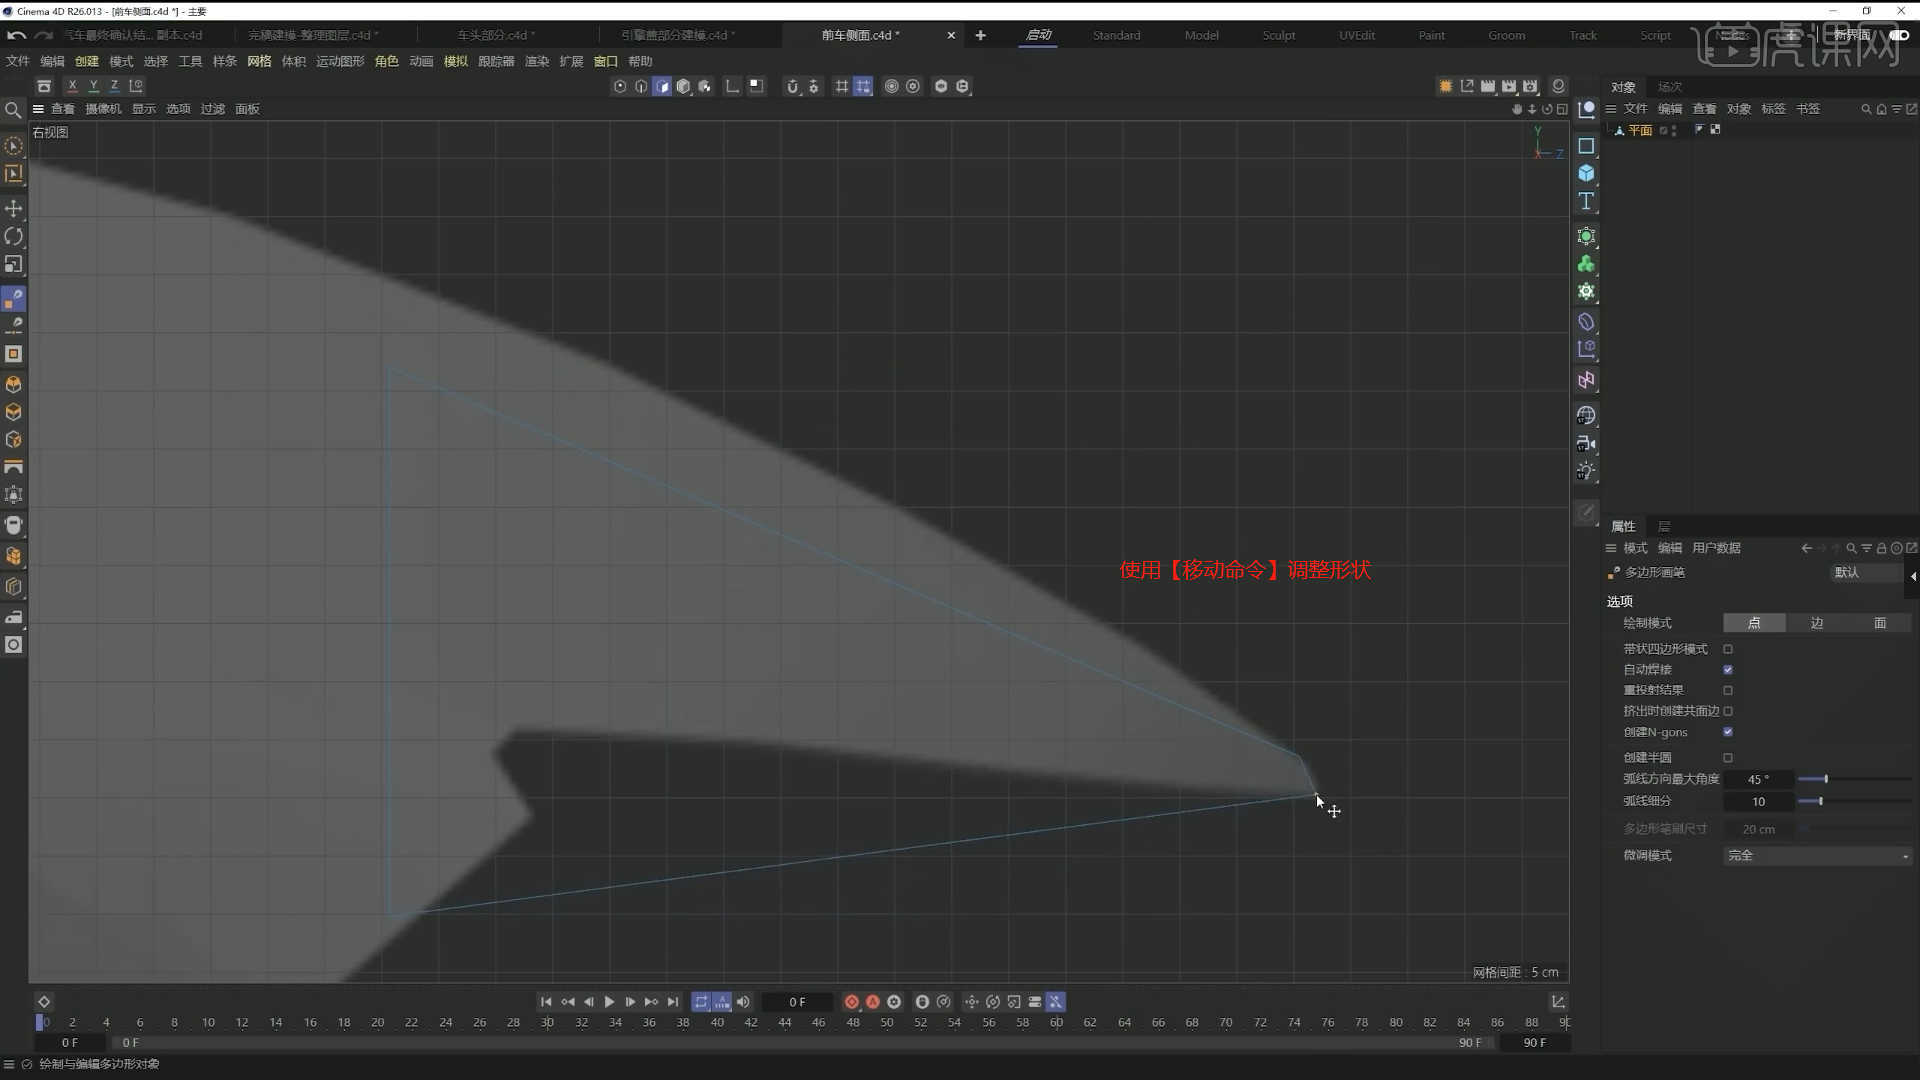Check the 带状四边形模式 checkbox

click(1727, 648)
